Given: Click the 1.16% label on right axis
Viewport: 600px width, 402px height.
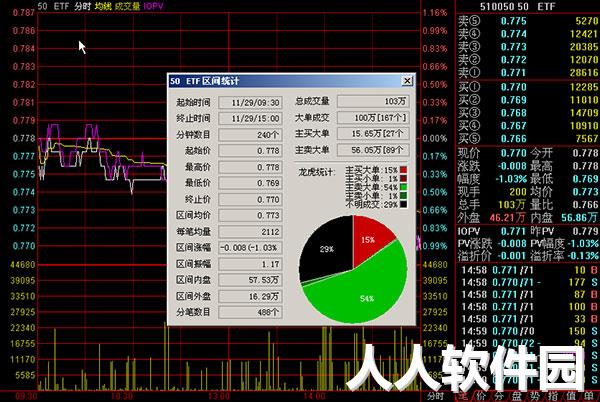Looking at the screenshot, I should click(435, 13).
